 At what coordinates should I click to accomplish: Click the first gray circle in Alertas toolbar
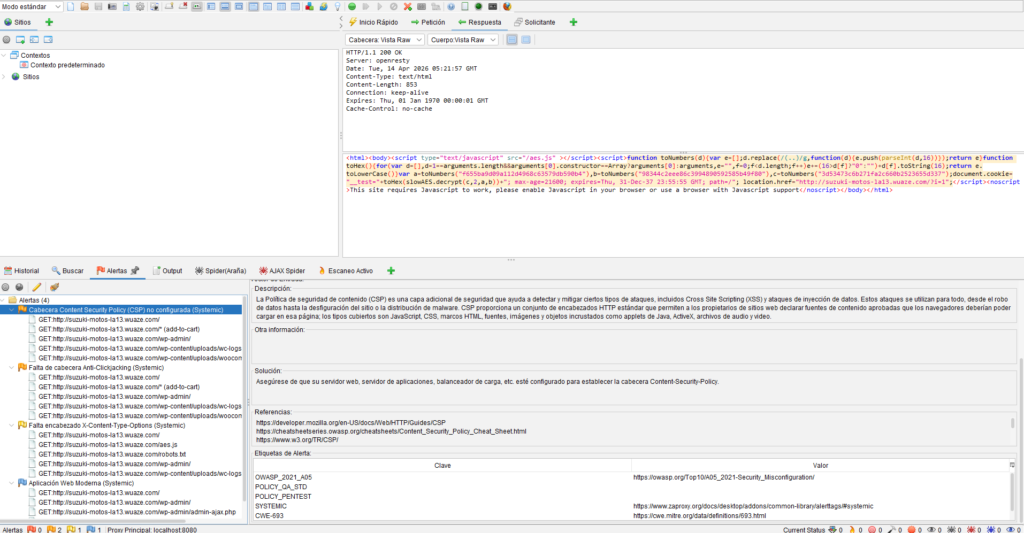click(6, 287)
